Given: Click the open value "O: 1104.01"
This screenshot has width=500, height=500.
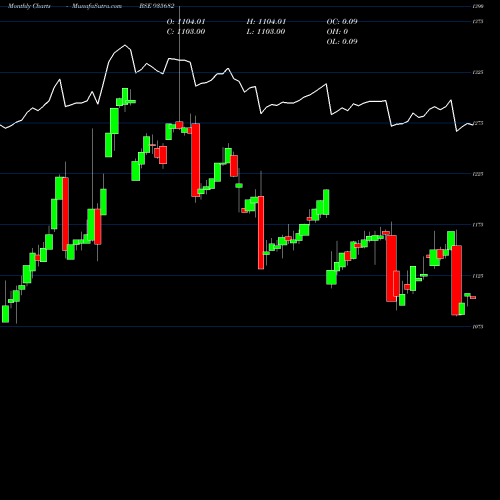Looking at the screenshot, I should (x=186, y=22).
